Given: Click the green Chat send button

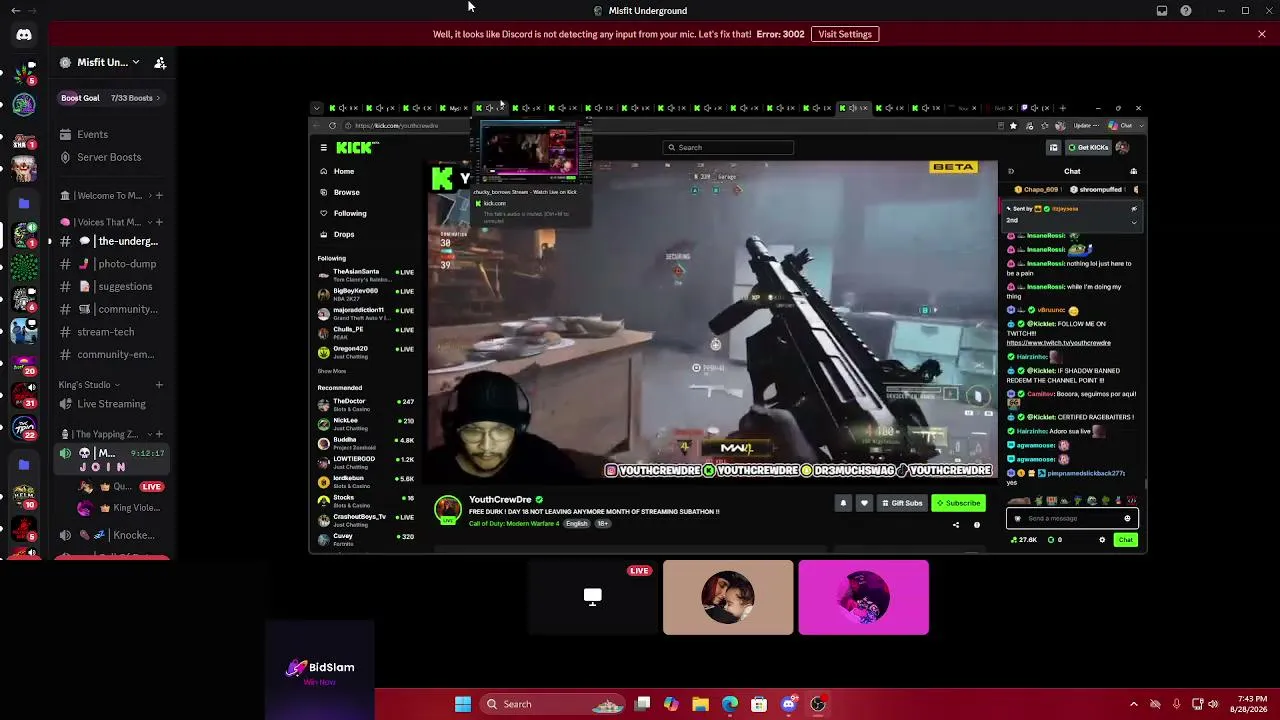Looking at the screenshot, I should point(1126,540).
